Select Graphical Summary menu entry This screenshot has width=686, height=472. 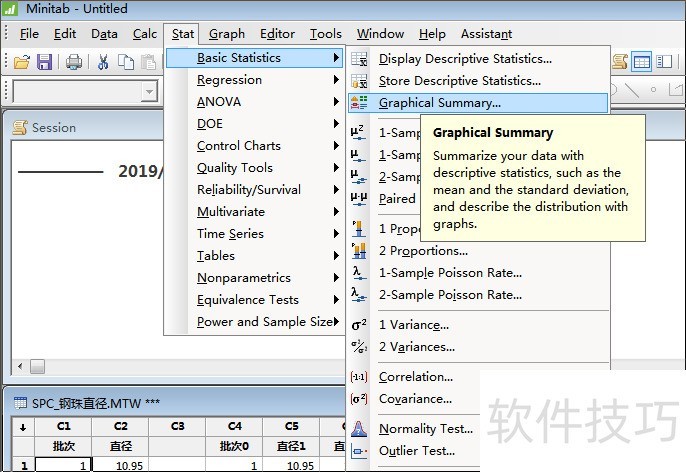point(478,103)
